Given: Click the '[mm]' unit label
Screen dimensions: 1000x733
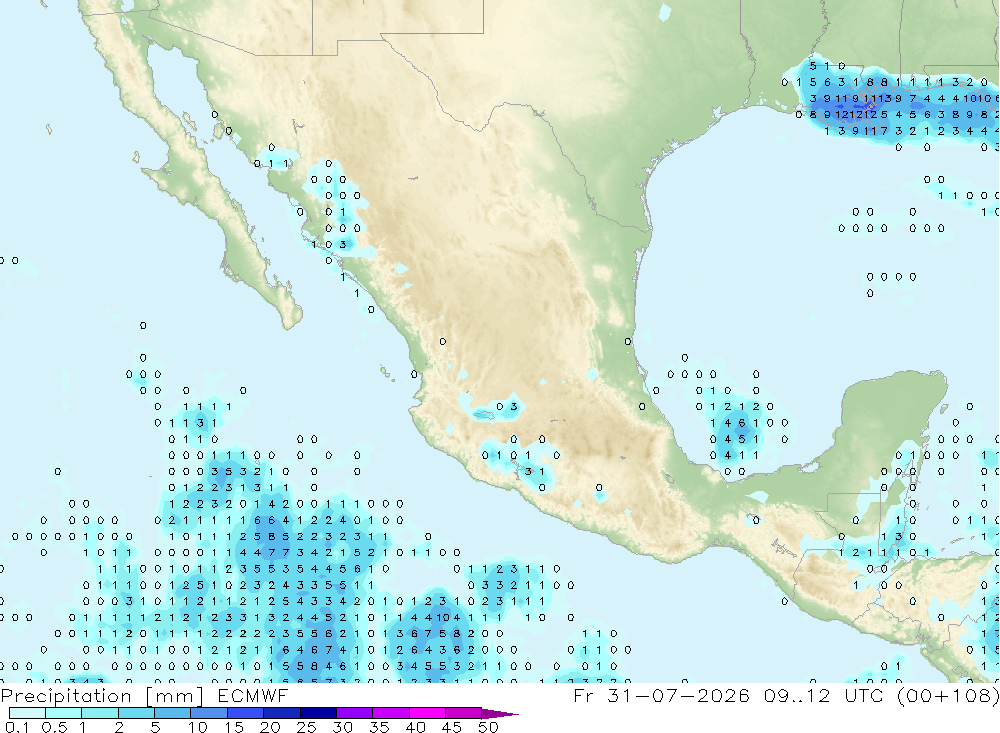Looking at the screenshot, I should coord(174,695).
